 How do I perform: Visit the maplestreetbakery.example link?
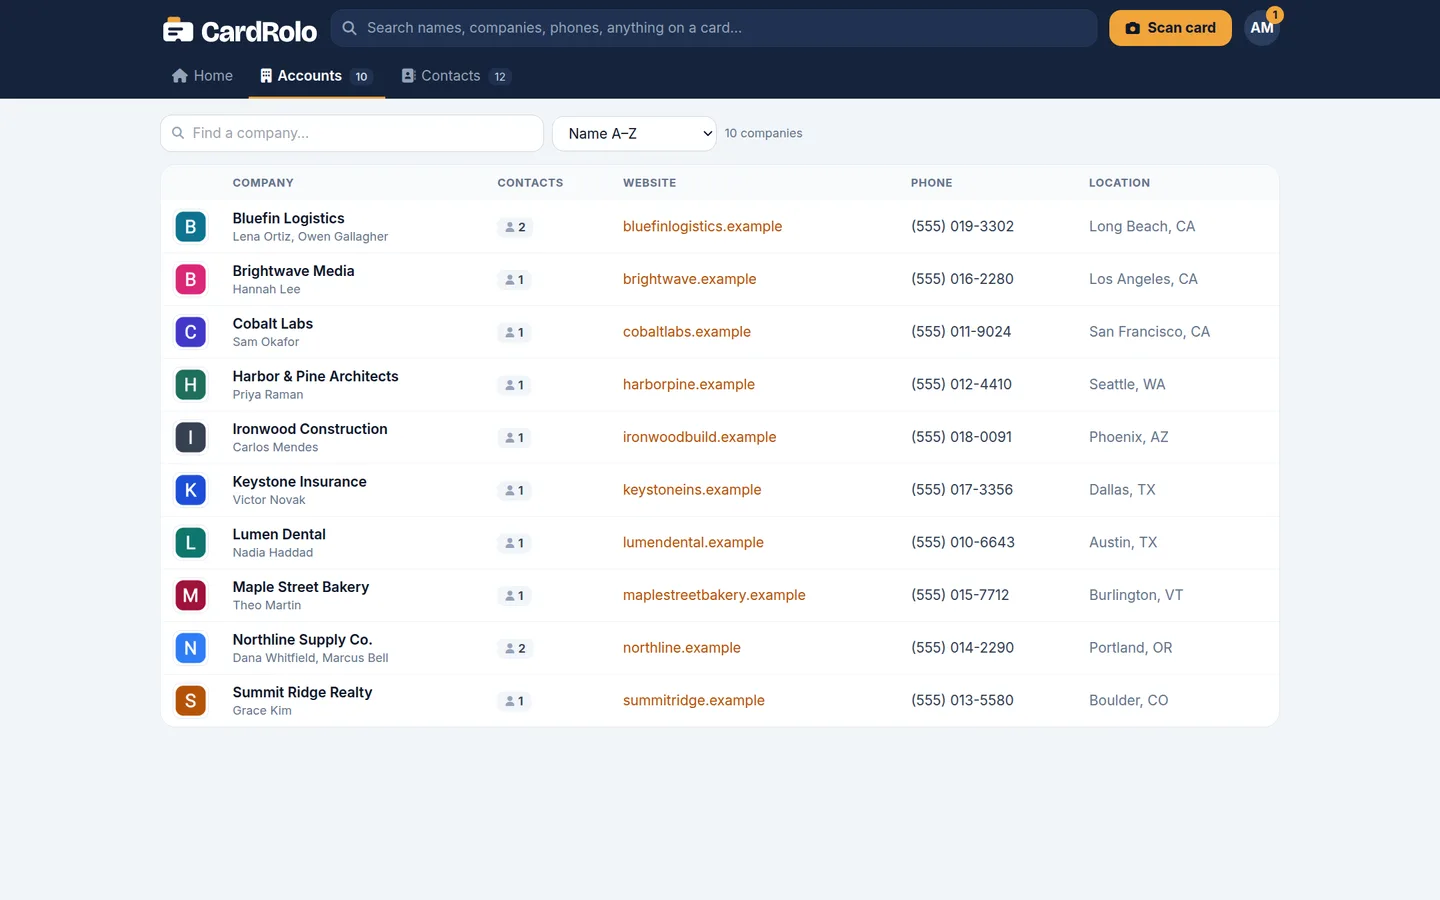714,595
